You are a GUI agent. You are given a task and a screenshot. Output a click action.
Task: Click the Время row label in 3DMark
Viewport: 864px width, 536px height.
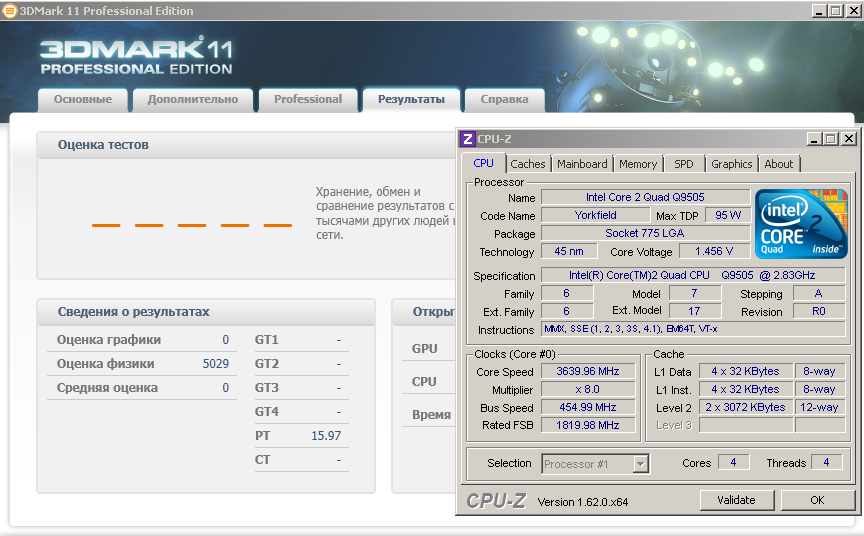tap(431, 415)
